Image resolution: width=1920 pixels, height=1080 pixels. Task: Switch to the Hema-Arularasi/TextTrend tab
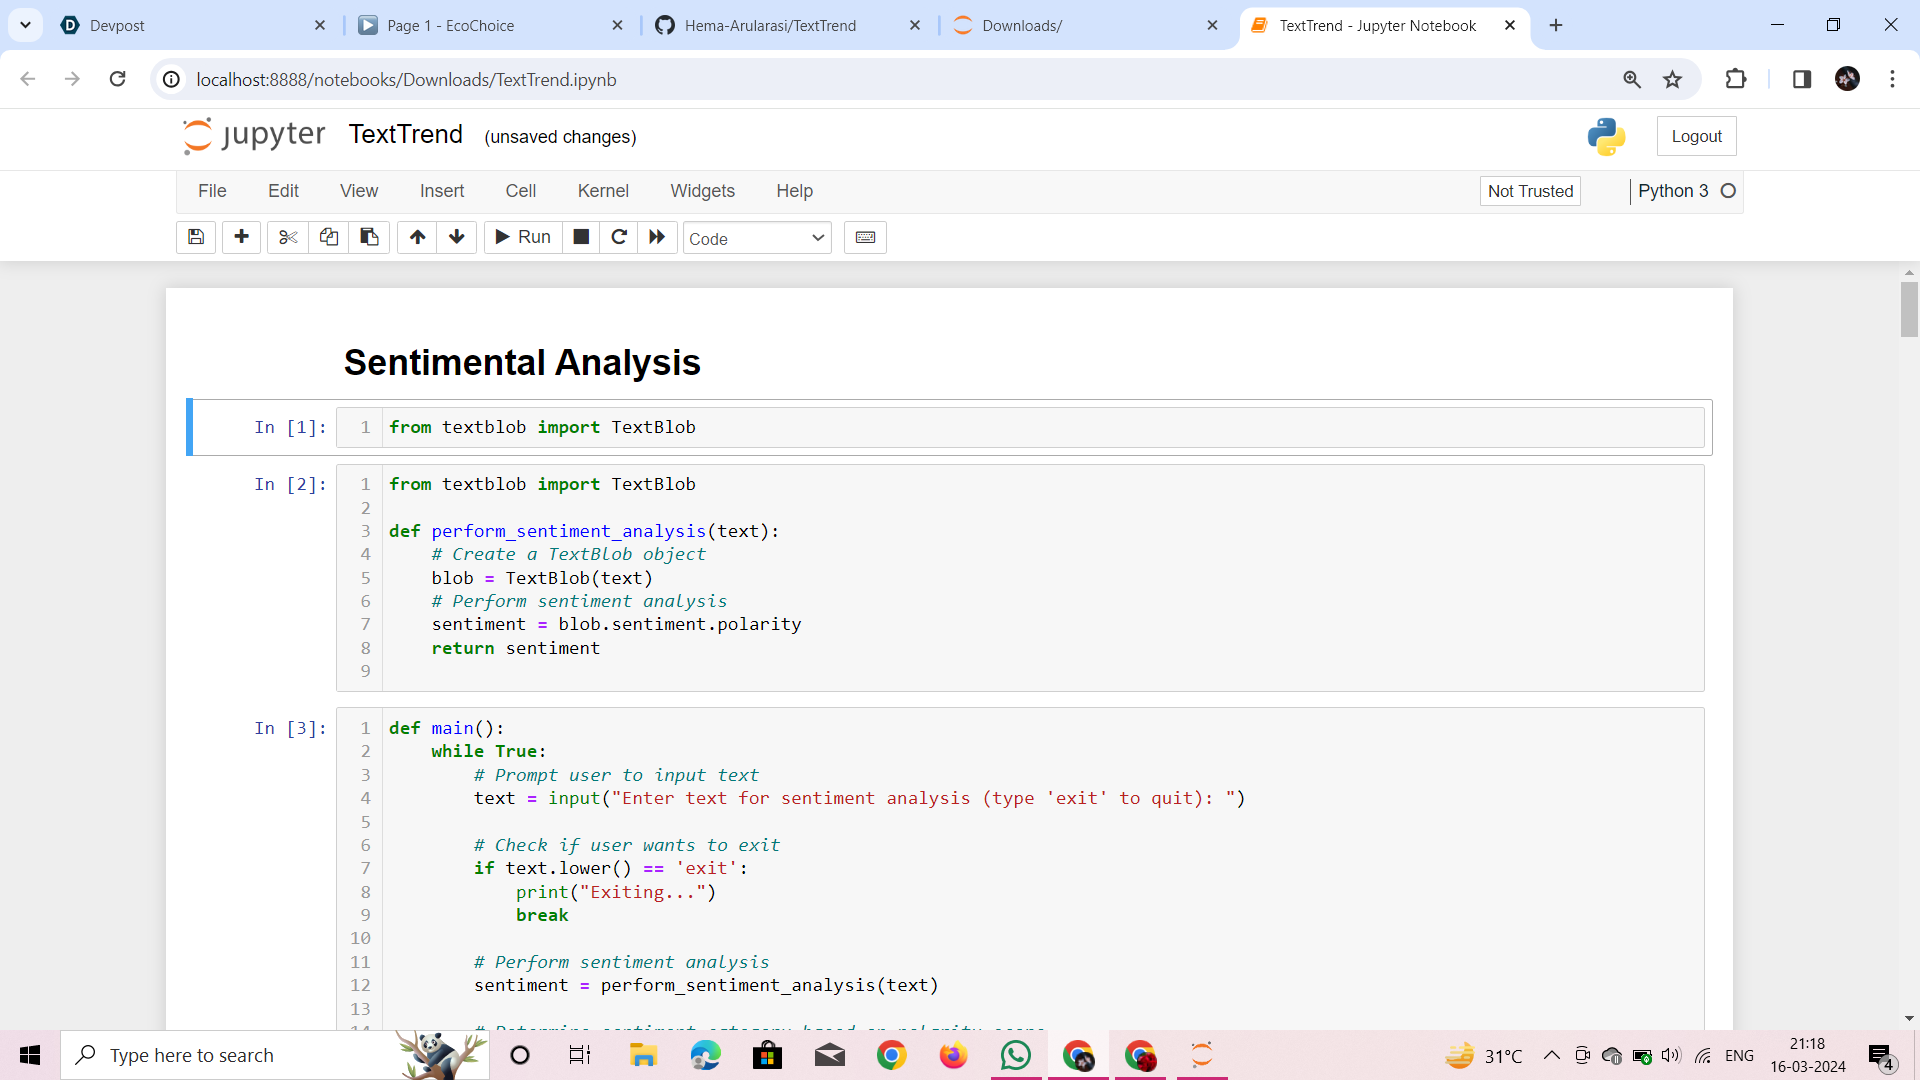coord(770,26)
